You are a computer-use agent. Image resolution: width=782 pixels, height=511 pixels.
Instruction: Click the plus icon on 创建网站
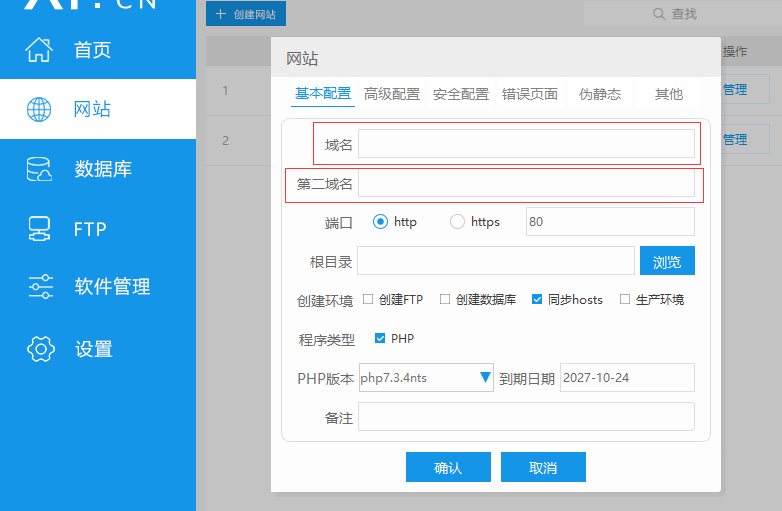220,14
